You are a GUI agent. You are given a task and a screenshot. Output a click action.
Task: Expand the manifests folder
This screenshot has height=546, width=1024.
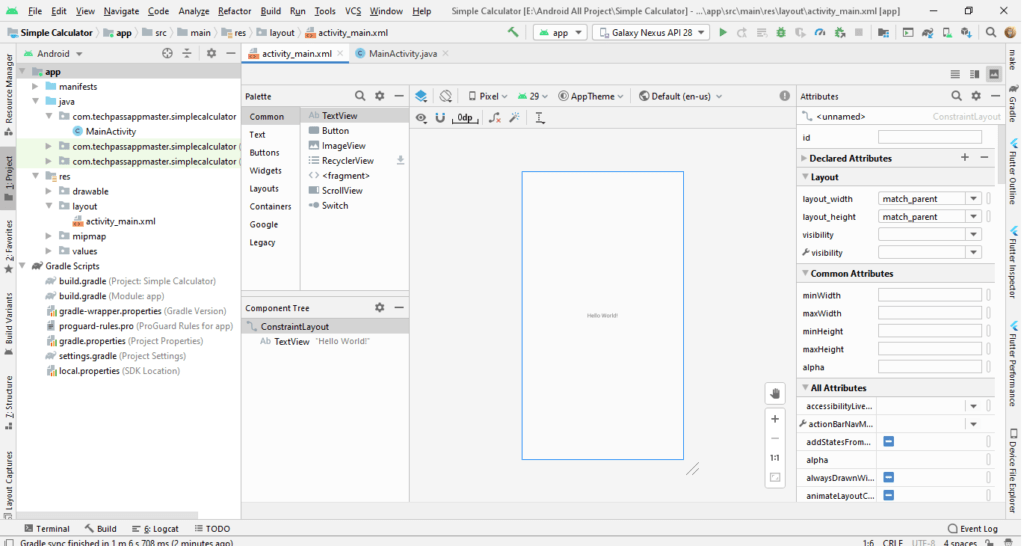(35, 86)
